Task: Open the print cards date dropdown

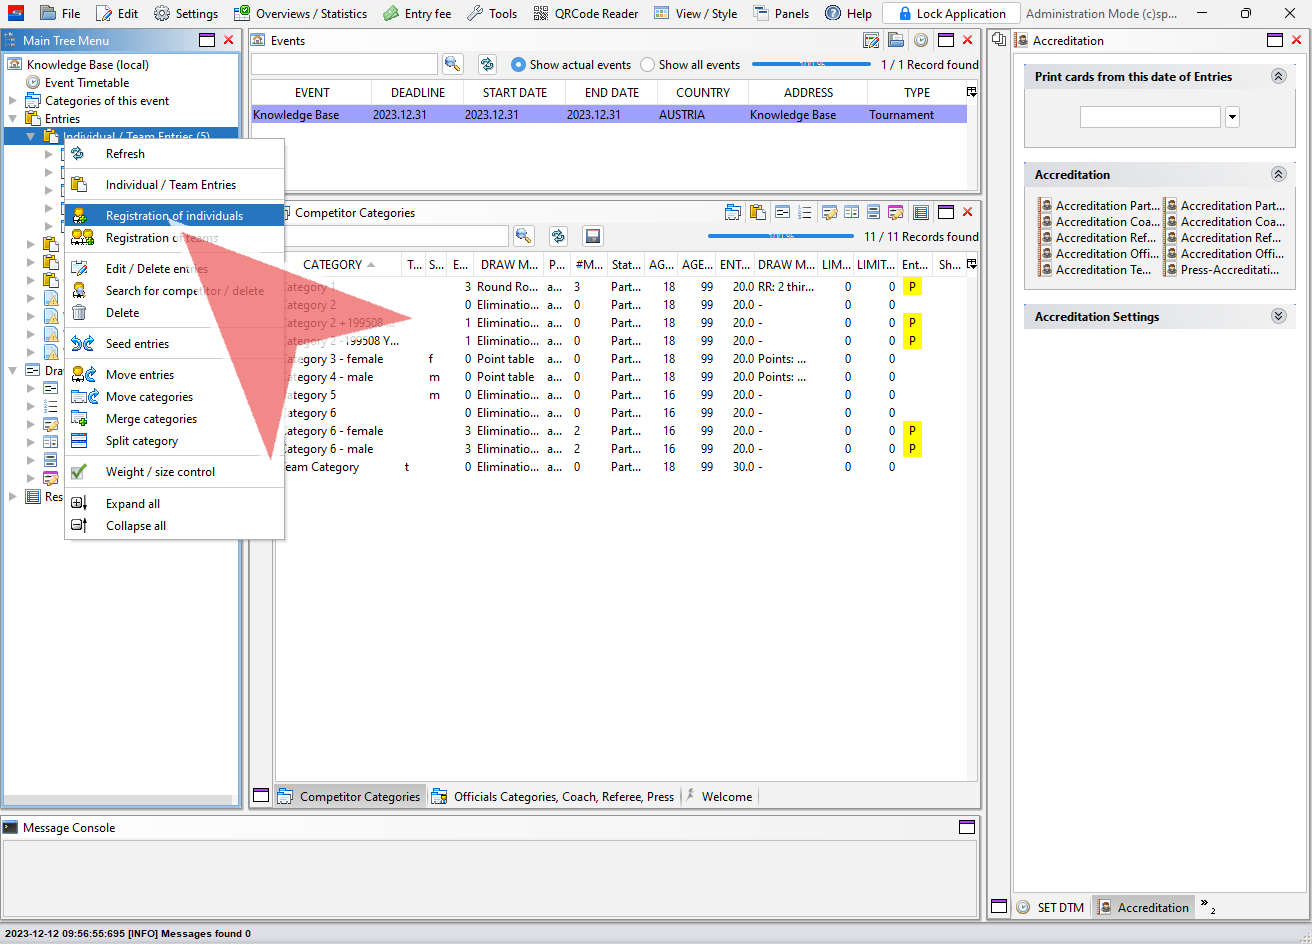Action: point(1232,117)
